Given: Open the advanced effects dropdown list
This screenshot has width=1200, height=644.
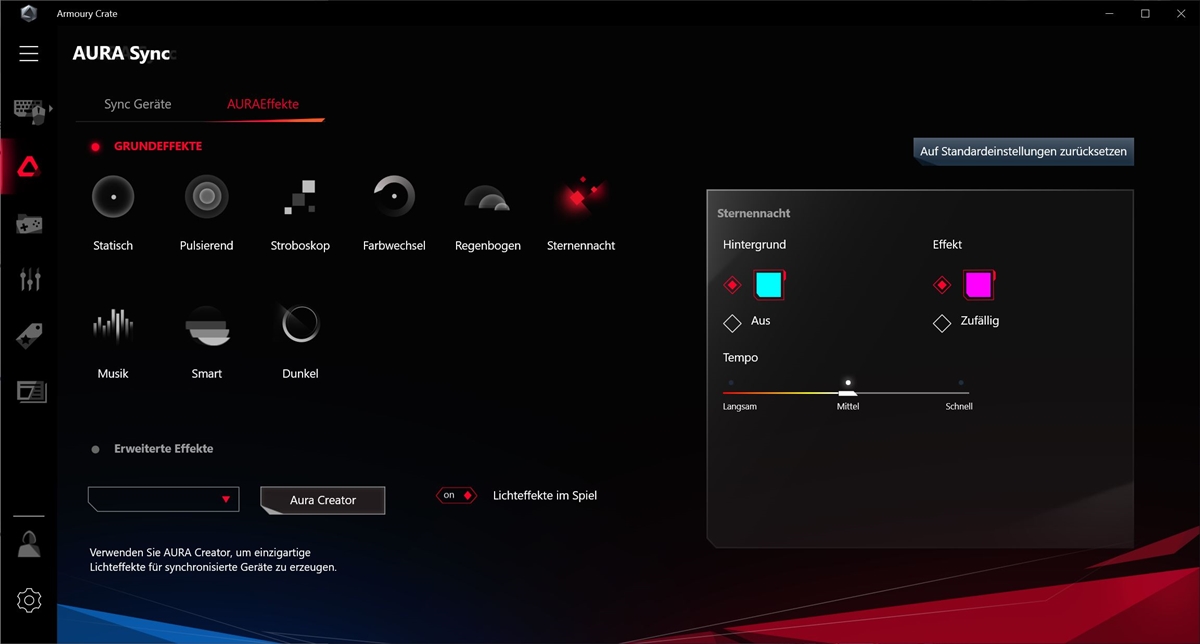Looking at the screenshot, I should (x=163, y=499).
